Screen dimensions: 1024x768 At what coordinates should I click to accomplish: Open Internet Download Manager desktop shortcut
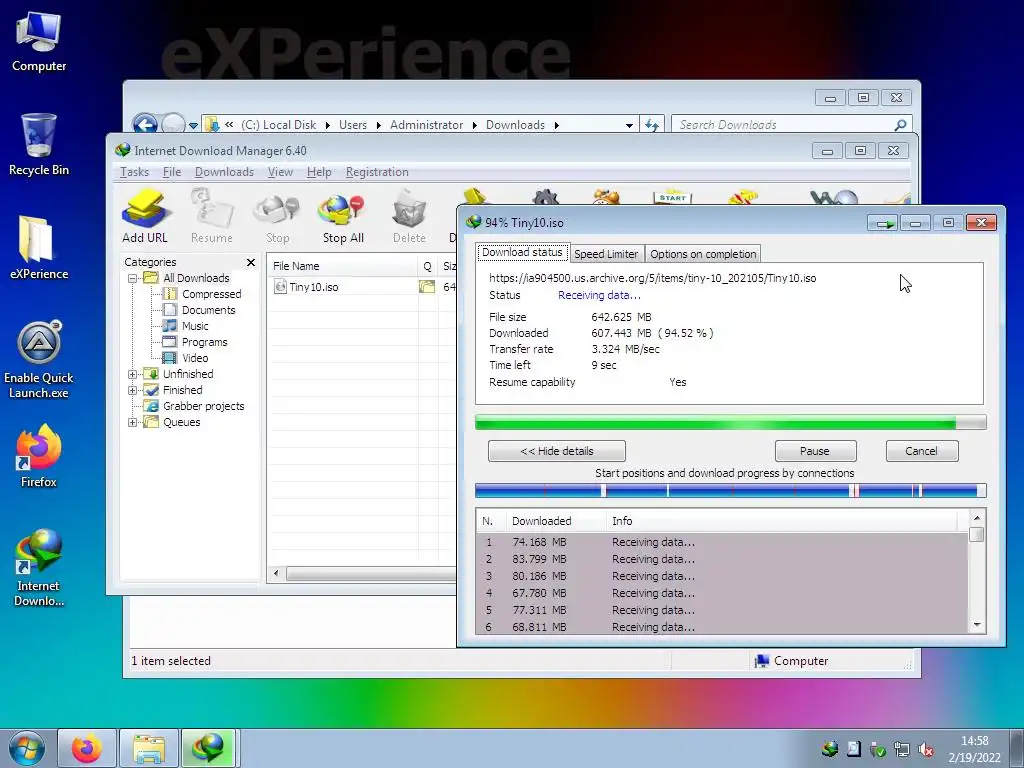click(39, 568)
